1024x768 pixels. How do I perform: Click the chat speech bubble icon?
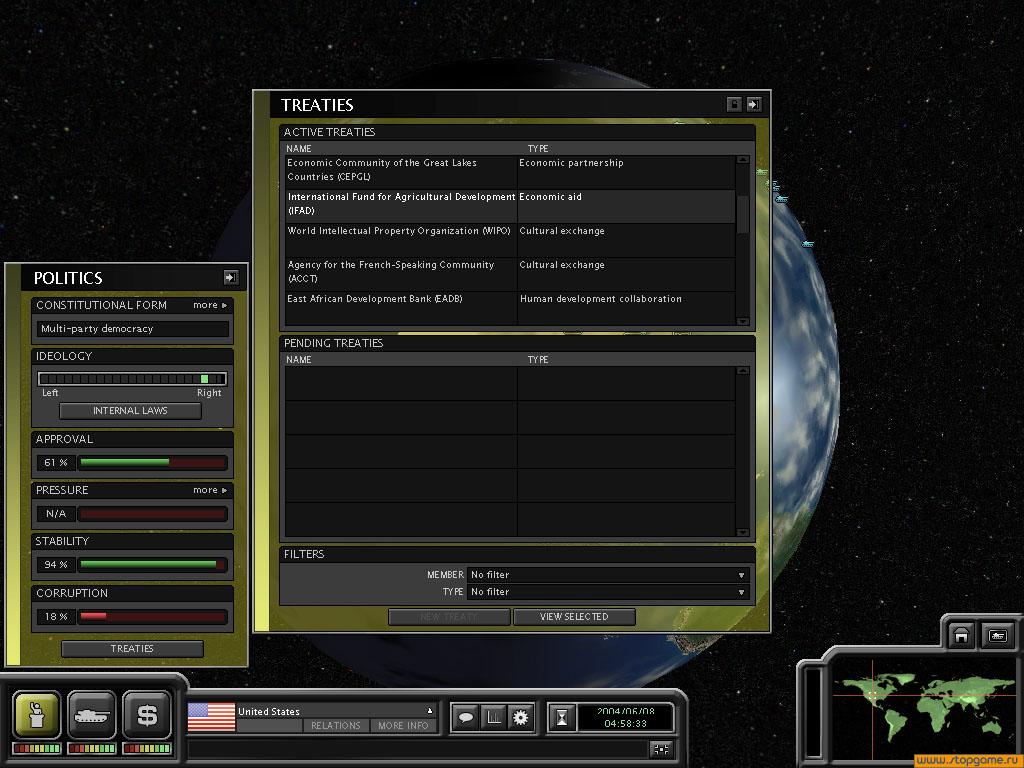[x=465, y=717]
